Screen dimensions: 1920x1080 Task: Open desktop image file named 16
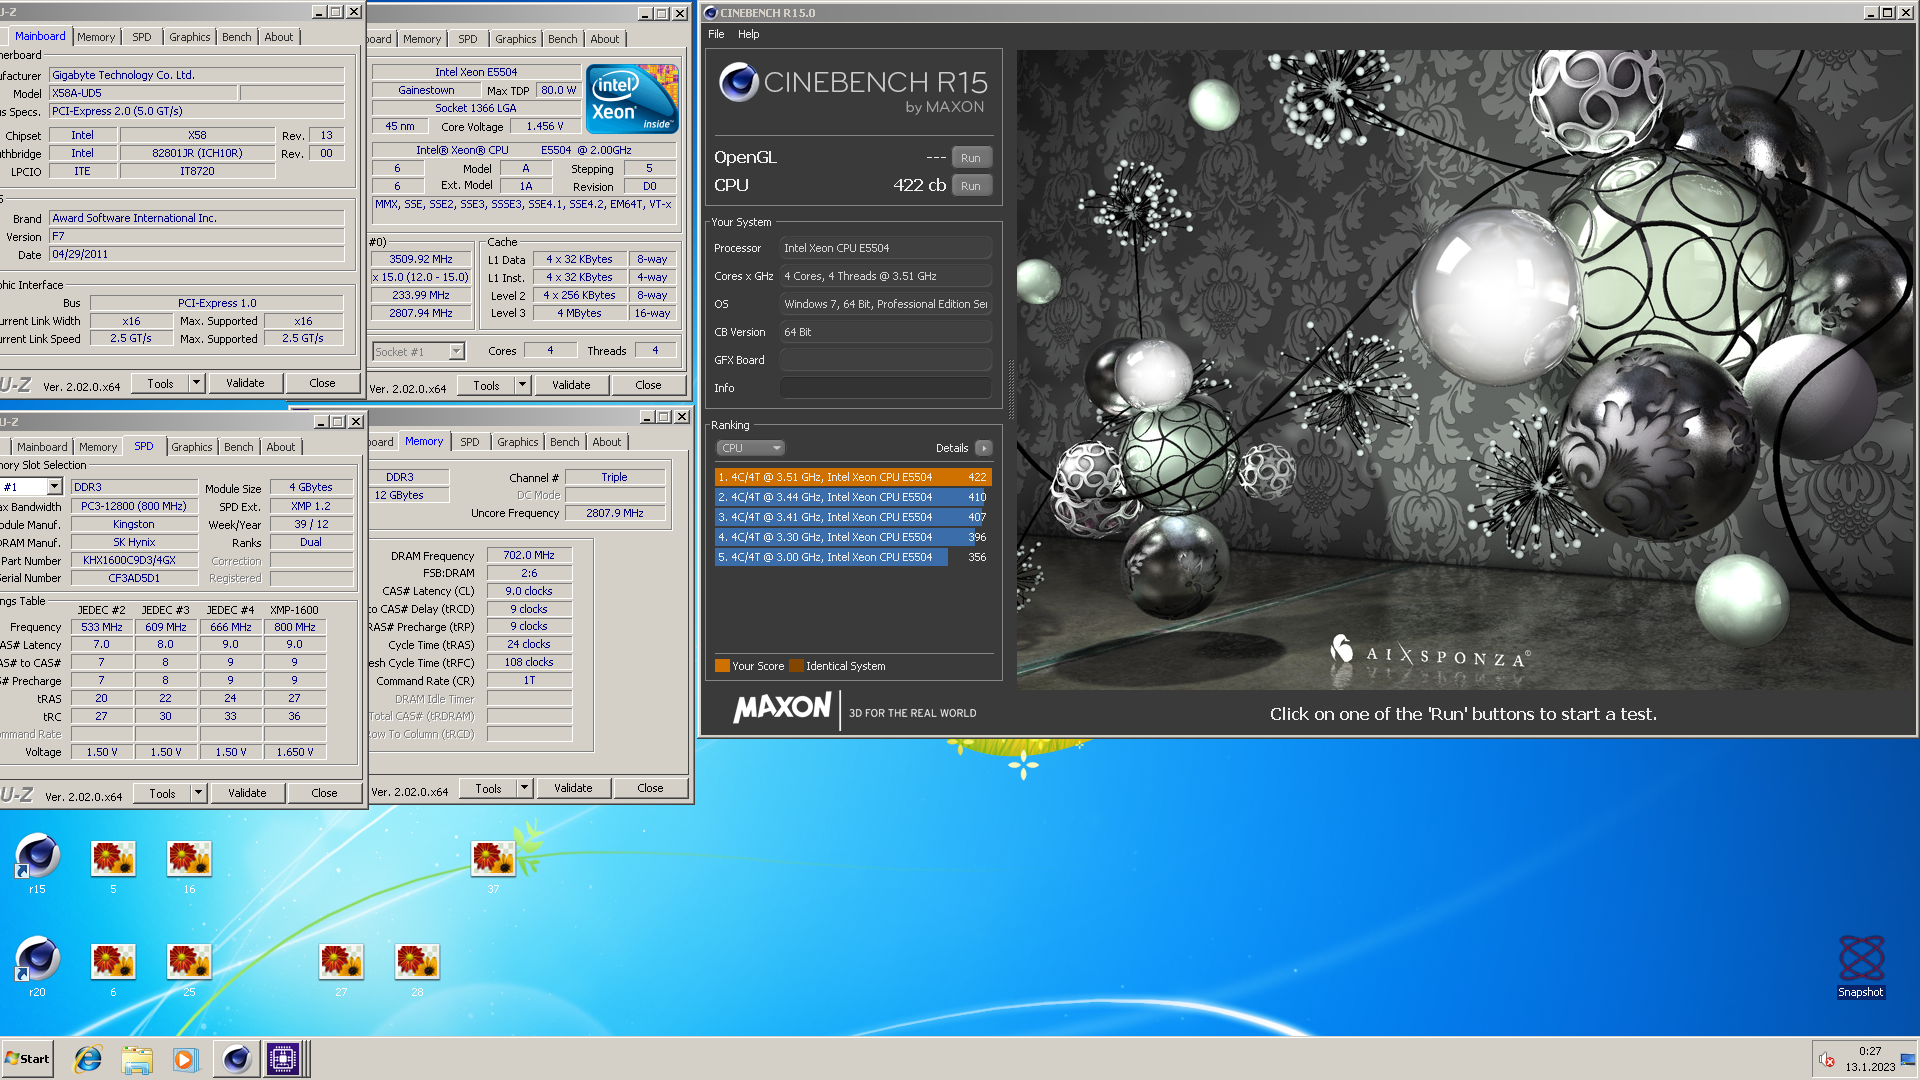(189, 865)
